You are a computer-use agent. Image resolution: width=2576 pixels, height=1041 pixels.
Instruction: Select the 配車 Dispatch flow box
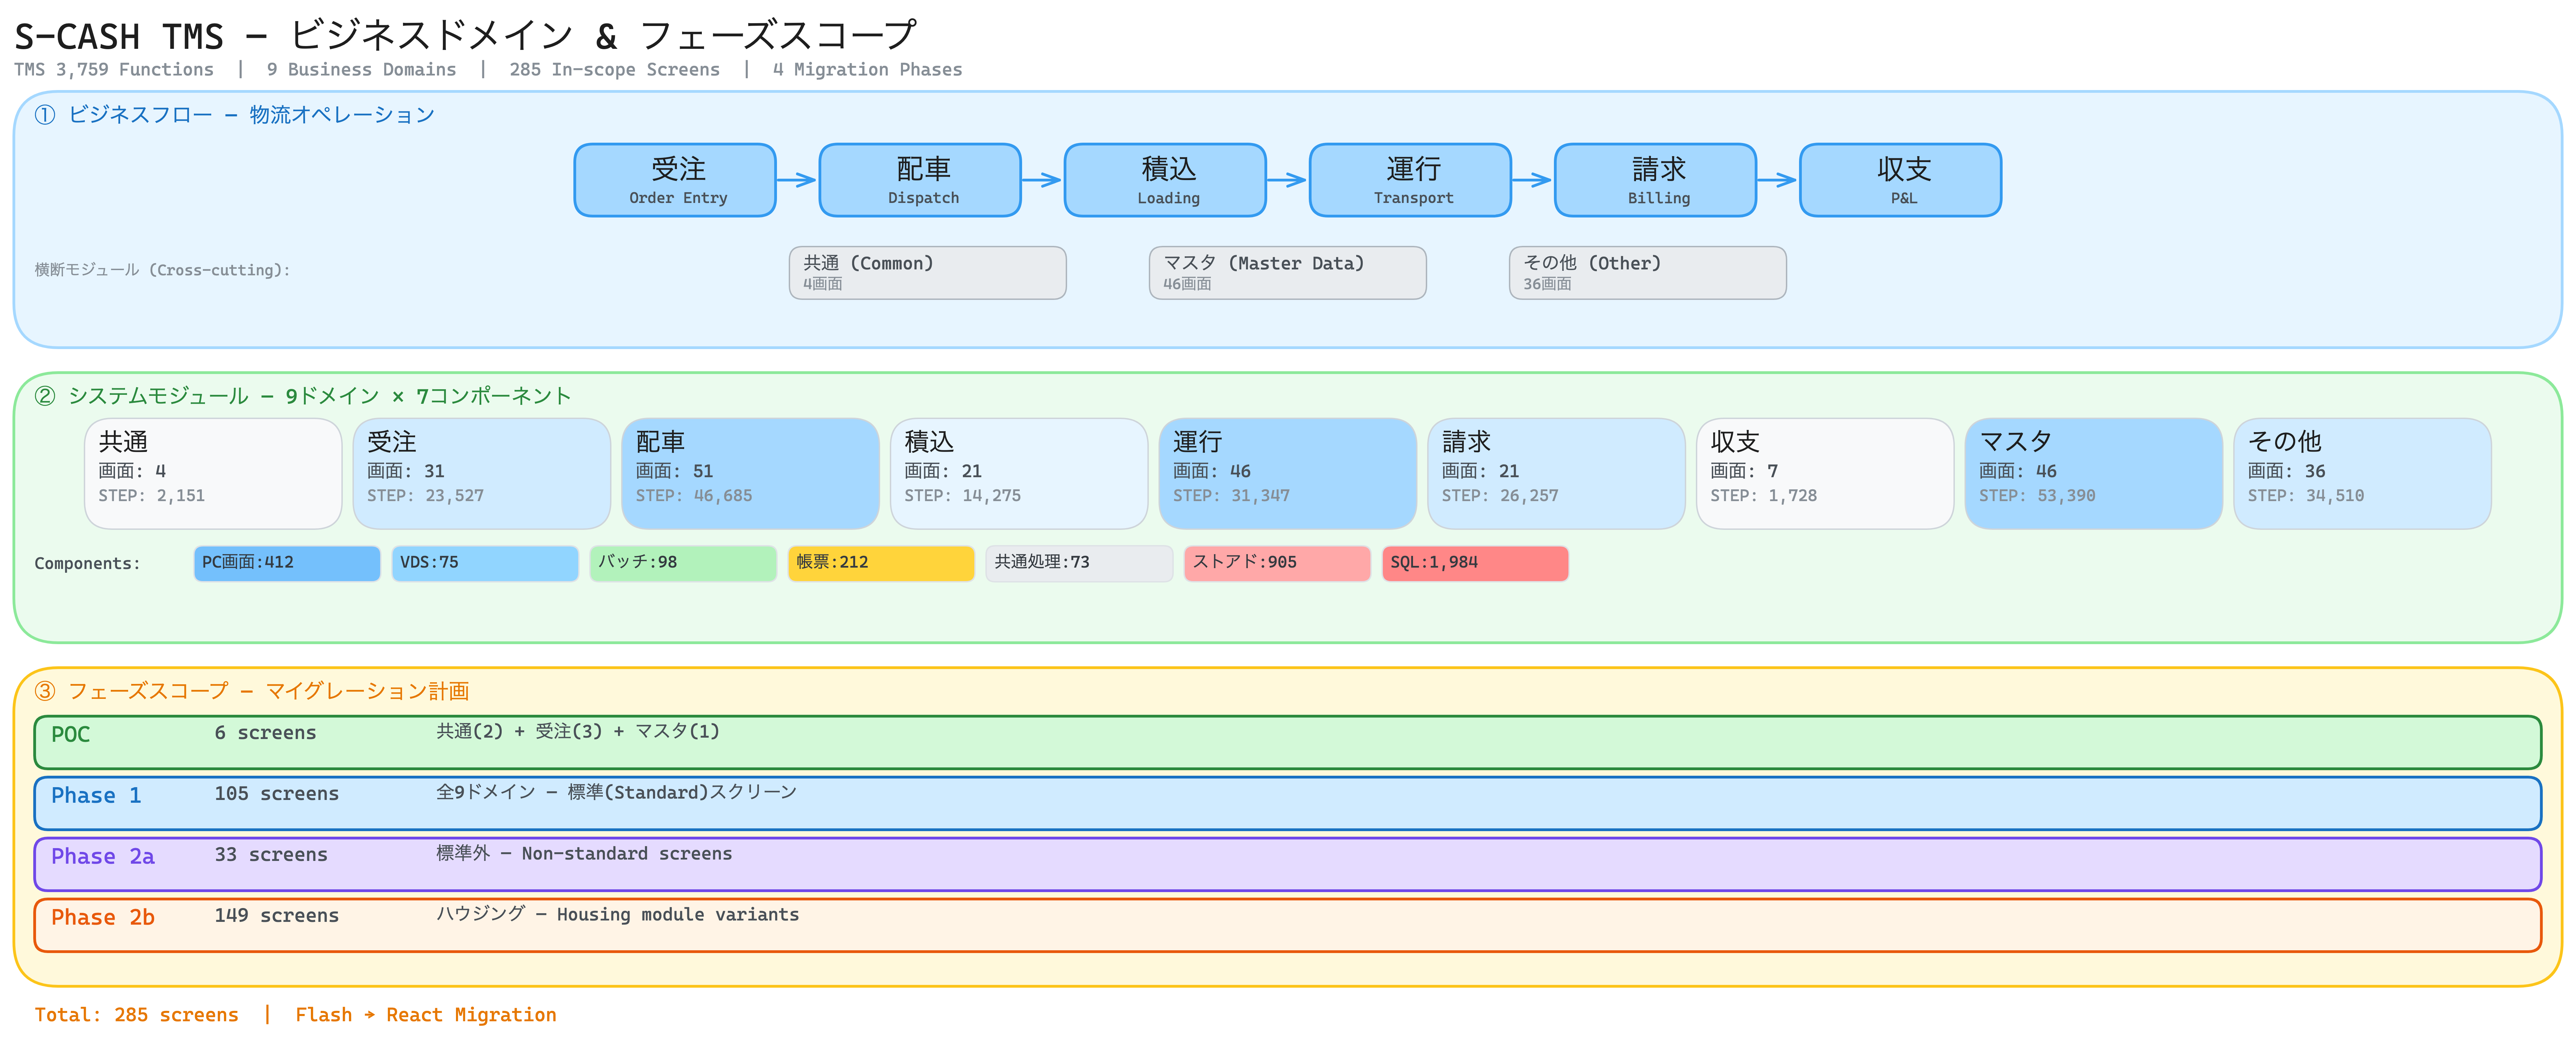[920, 180]
